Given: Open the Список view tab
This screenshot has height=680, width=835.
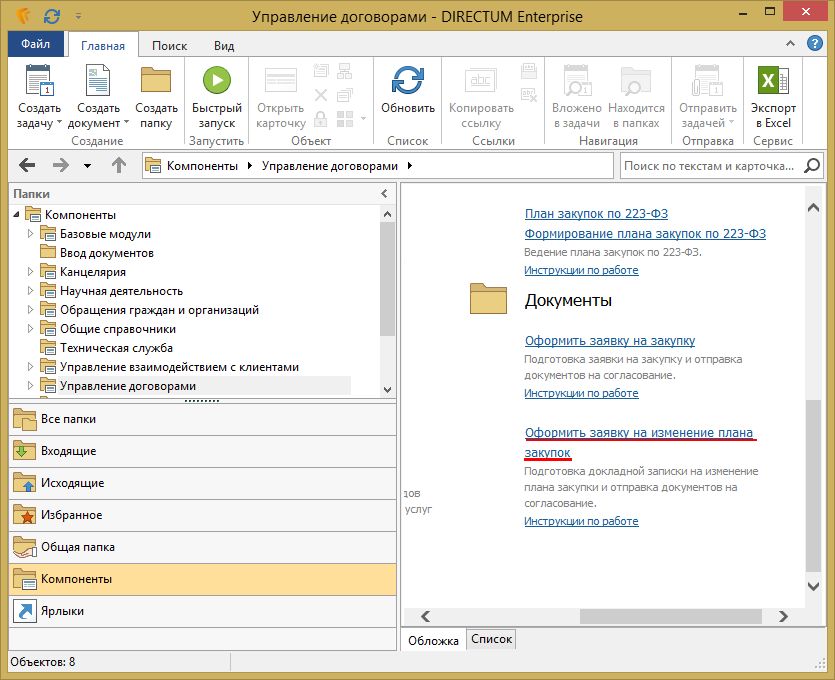Looking at the screenshot, I should point(491,639).
